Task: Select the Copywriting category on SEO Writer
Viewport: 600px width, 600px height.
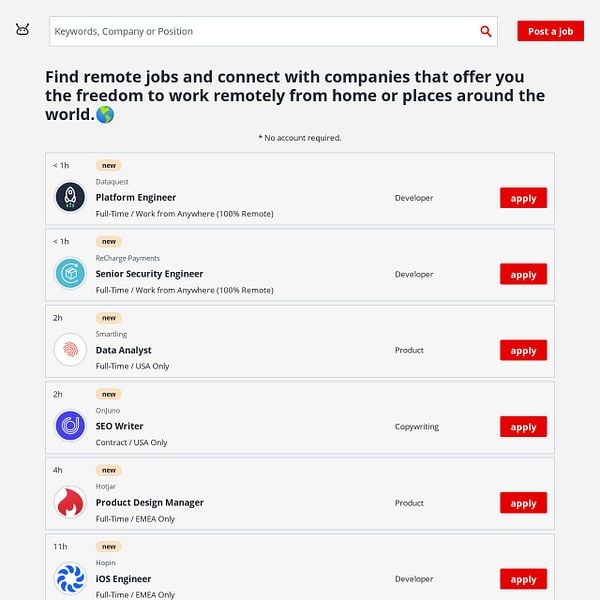Action: 417,426
